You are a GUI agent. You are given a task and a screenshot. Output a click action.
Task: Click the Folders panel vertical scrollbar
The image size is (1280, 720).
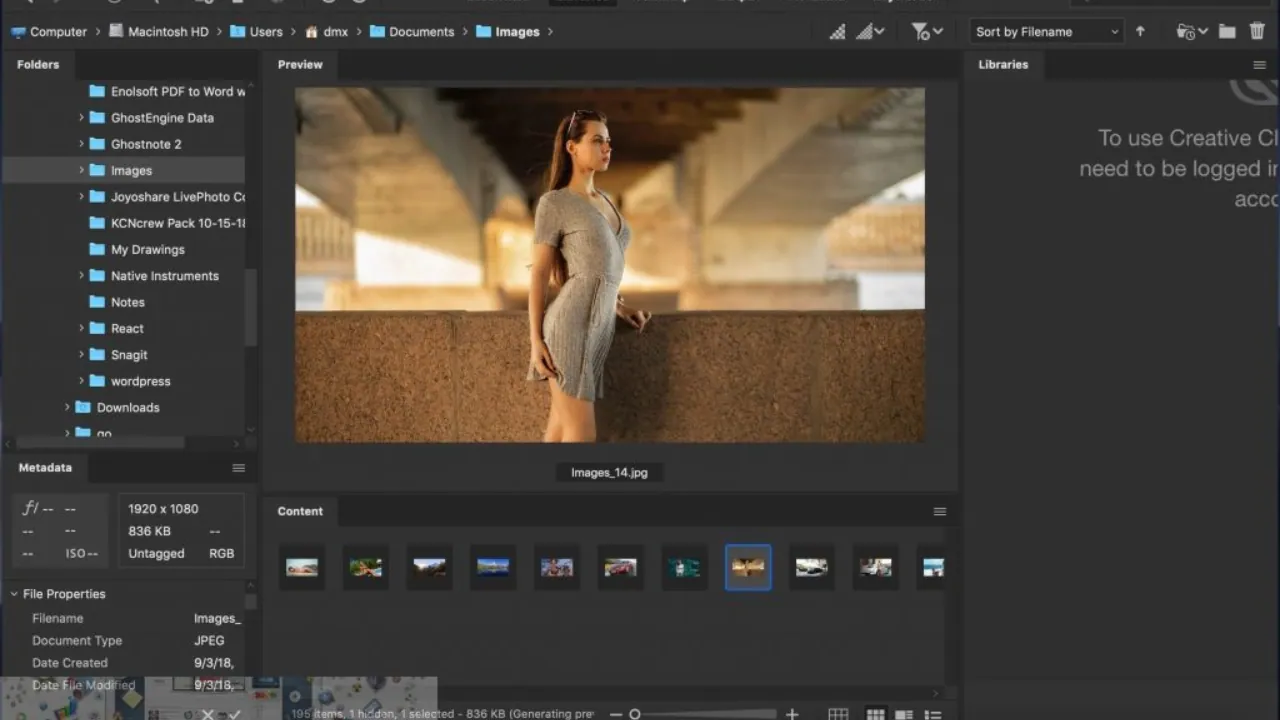(x=251, y=308)
